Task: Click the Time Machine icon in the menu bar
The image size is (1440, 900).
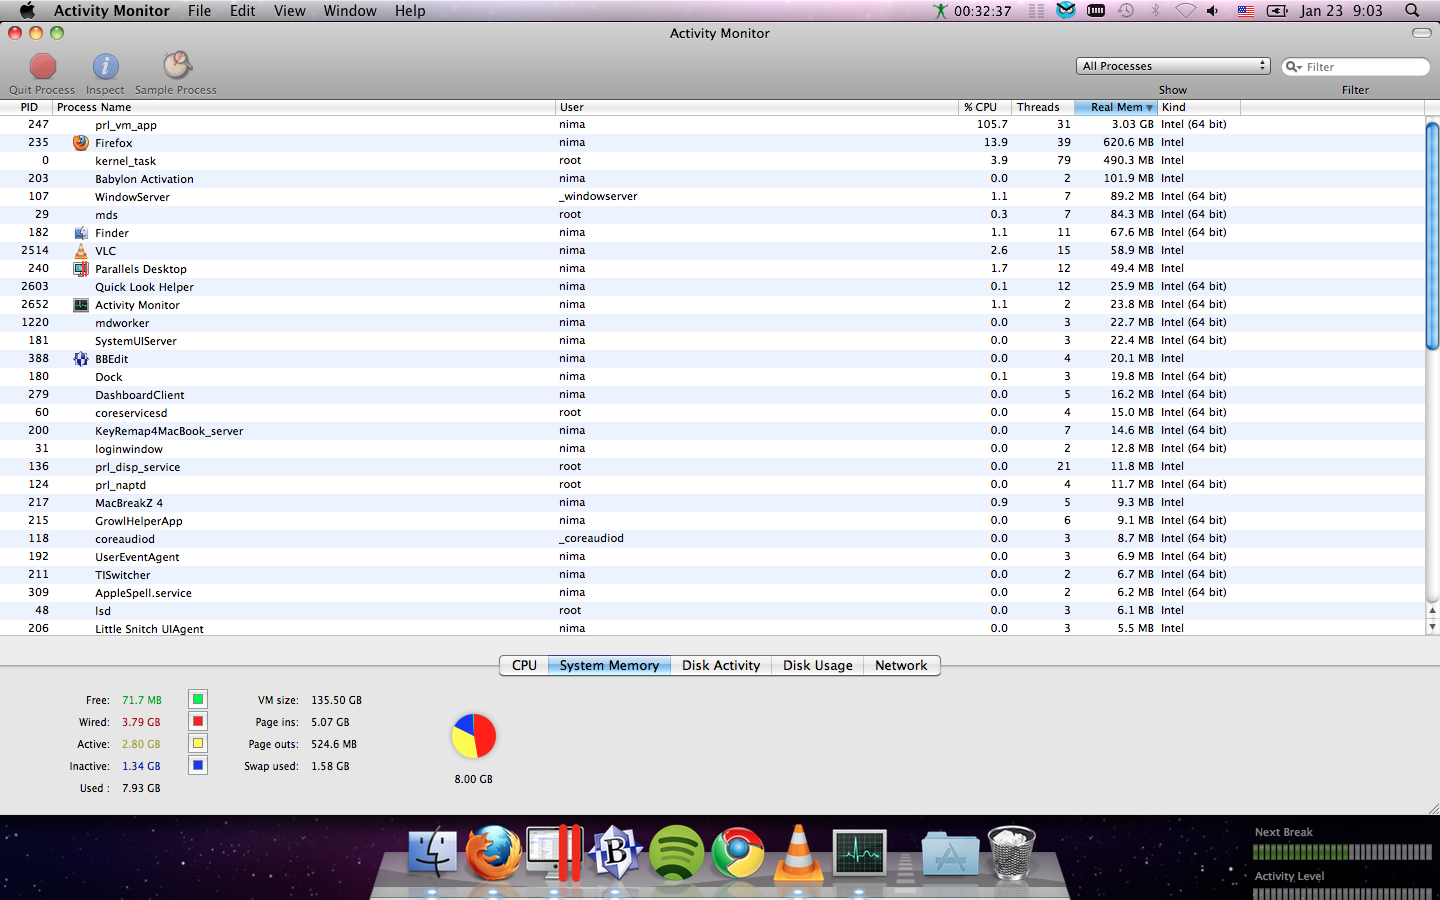Action: click(1126, 10)
